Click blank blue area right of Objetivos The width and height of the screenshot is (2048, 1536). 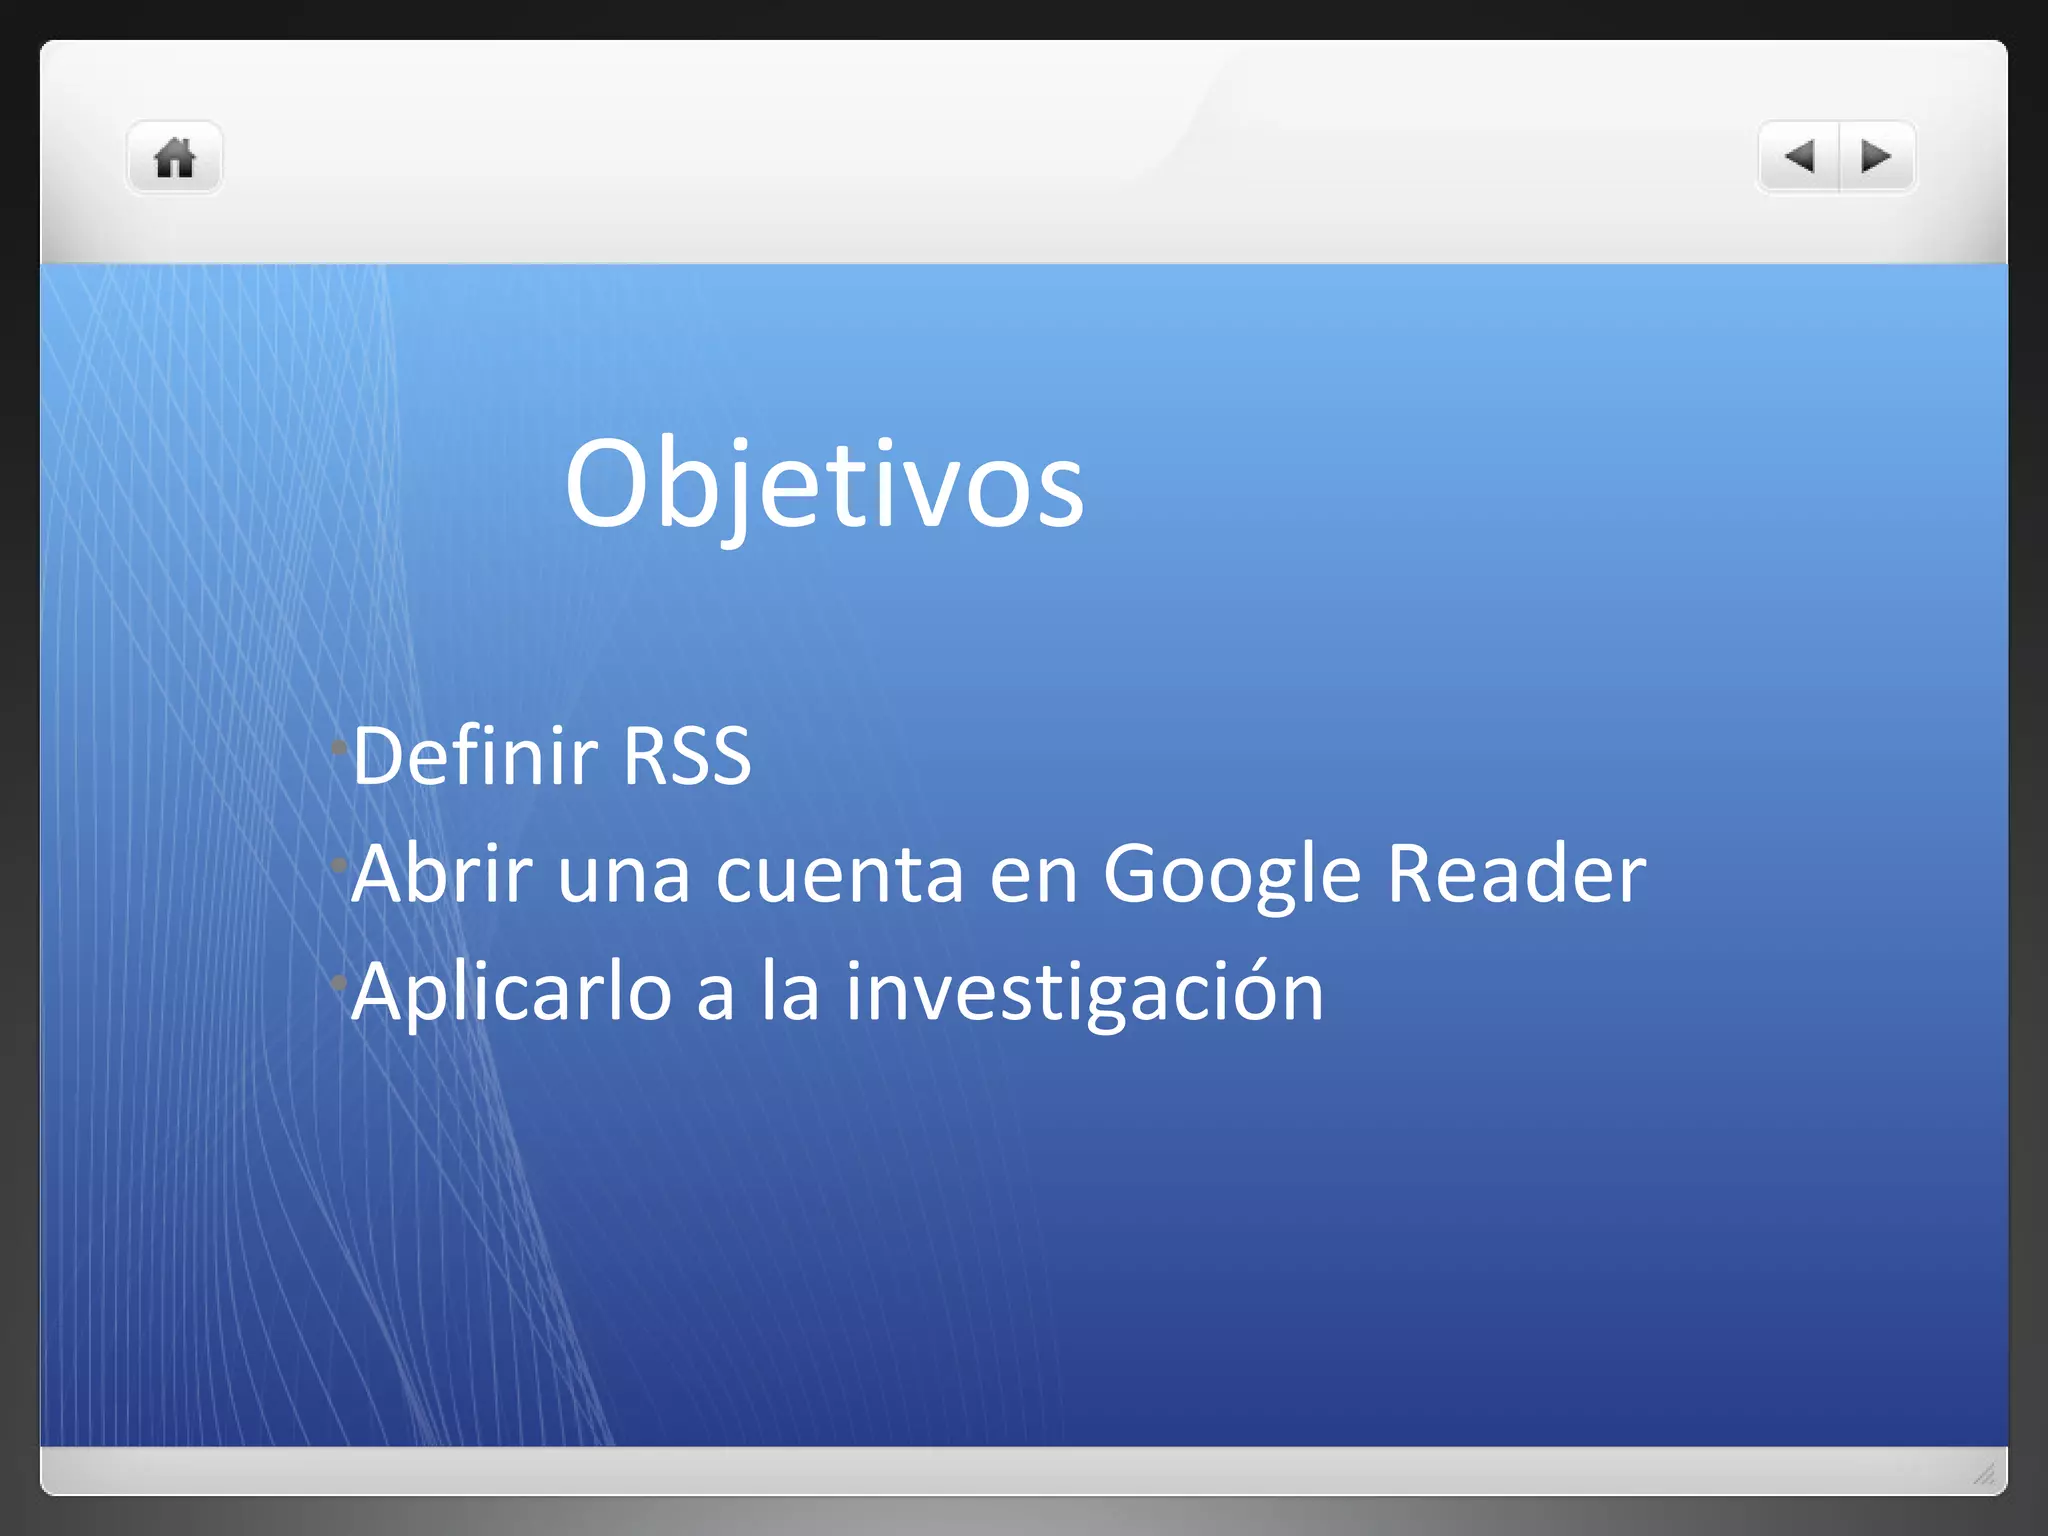click(1500, 486)
